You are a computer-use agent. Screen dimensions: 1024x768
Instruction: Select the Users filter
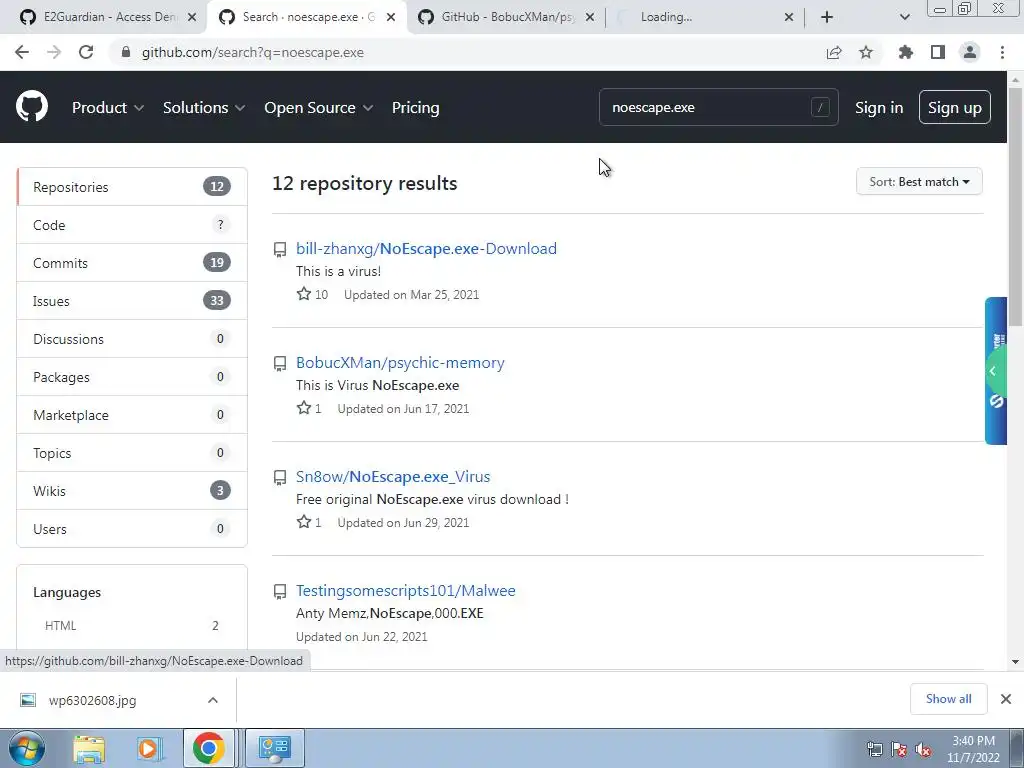coord(132,528)
